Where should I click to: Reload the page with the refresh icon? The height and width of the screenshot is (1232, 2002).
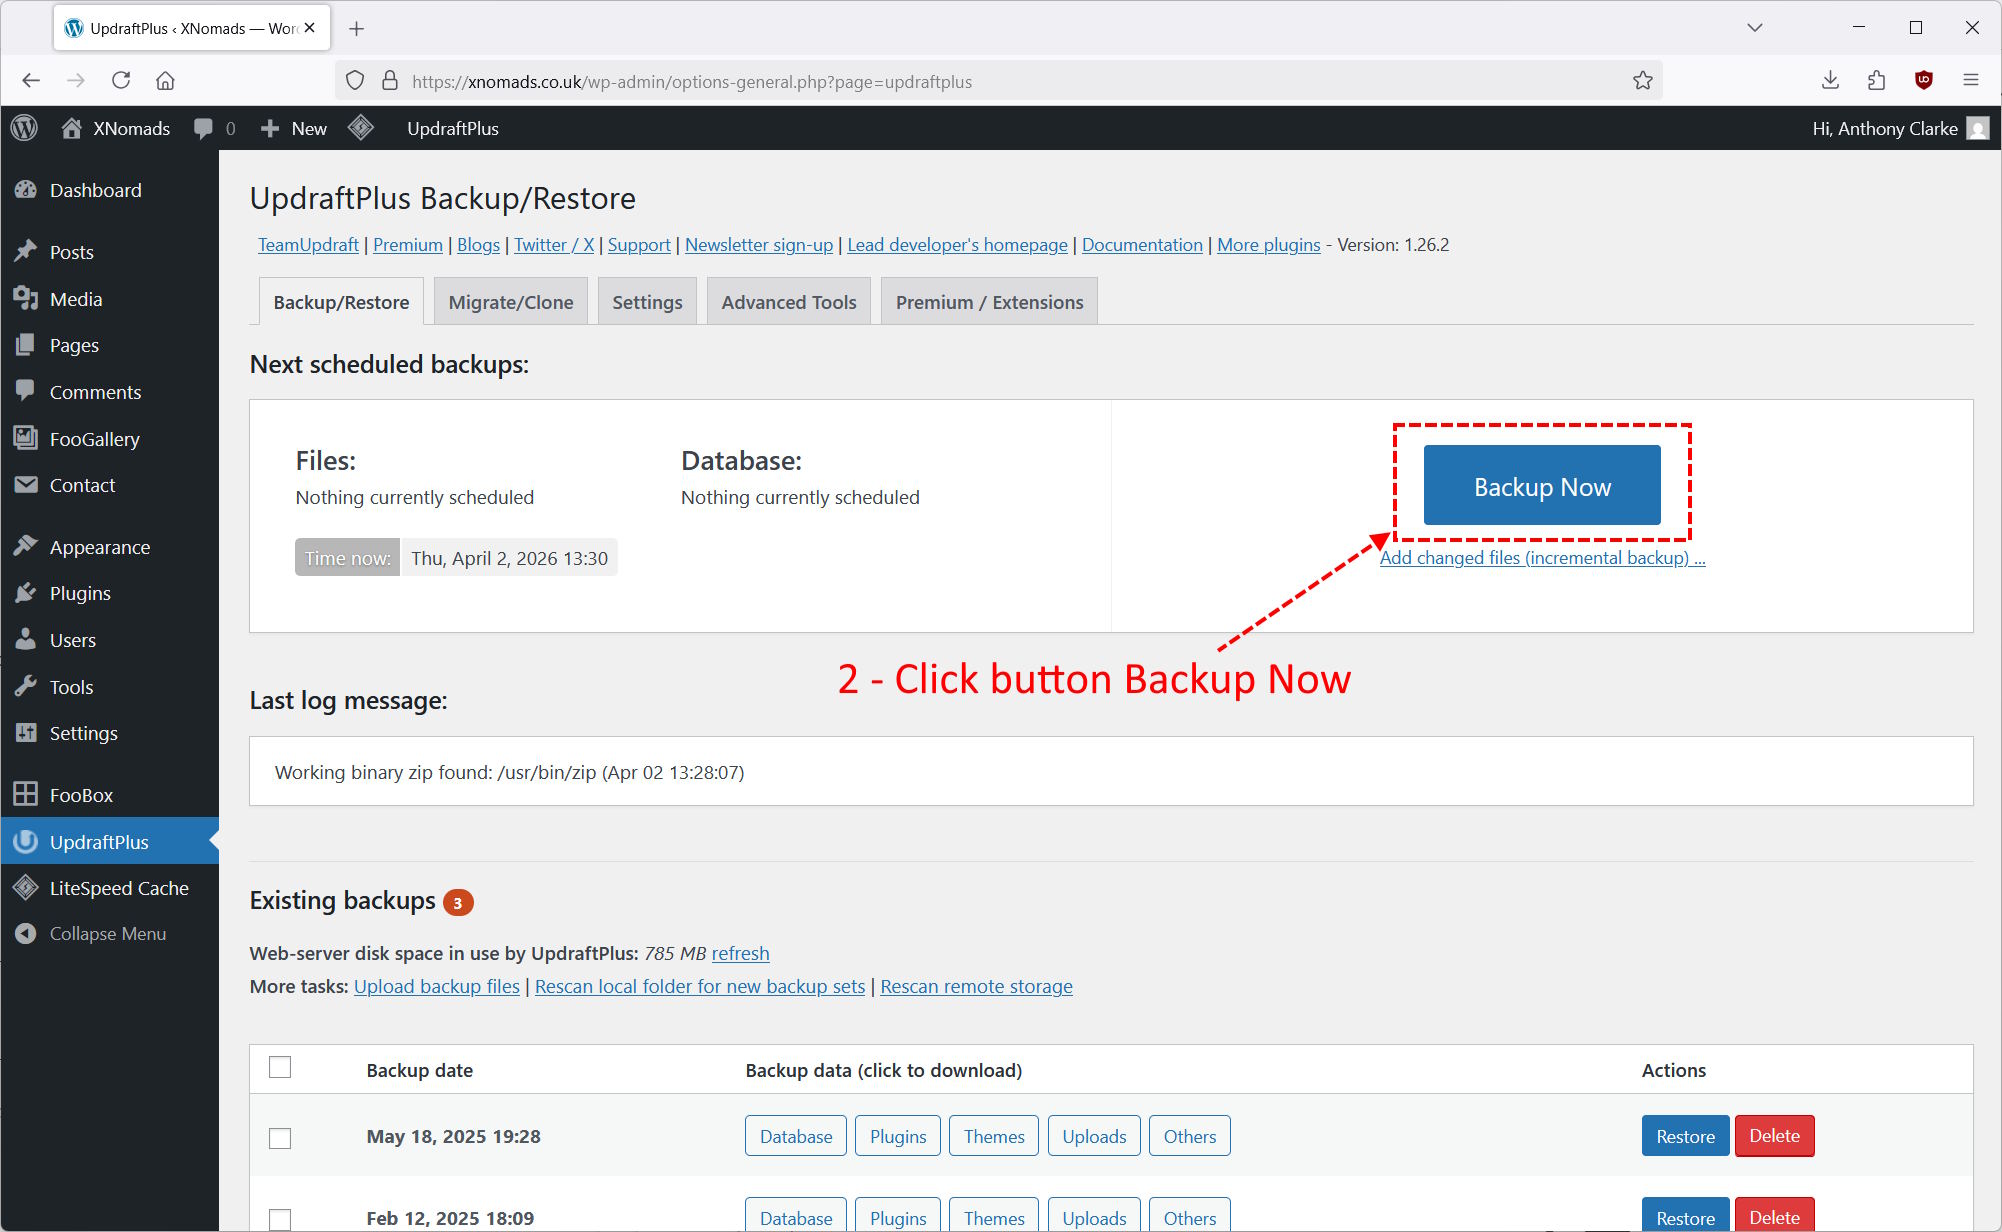tap(121, 81)
